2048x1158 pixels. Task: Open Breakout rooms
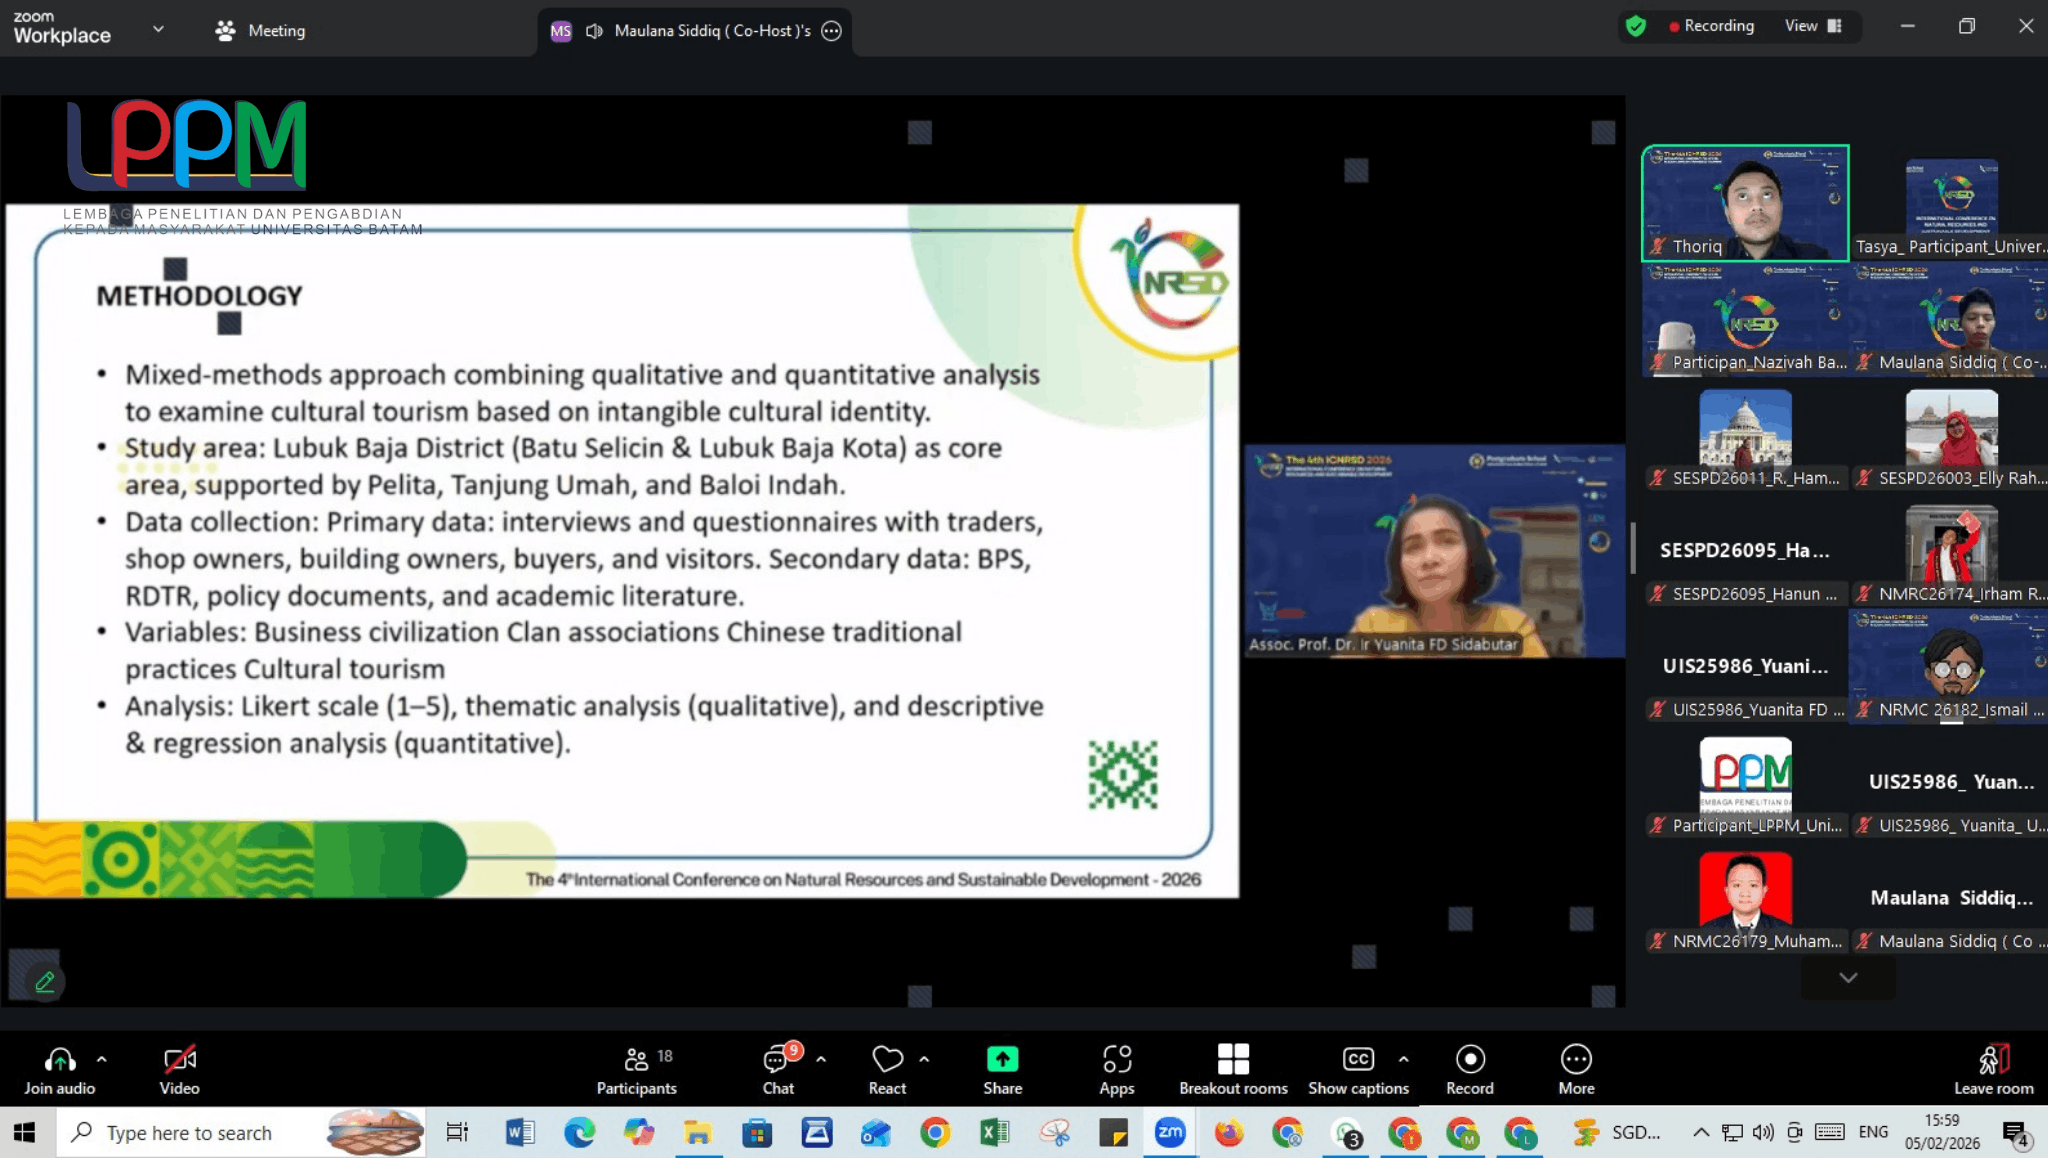[1232, 1070]
